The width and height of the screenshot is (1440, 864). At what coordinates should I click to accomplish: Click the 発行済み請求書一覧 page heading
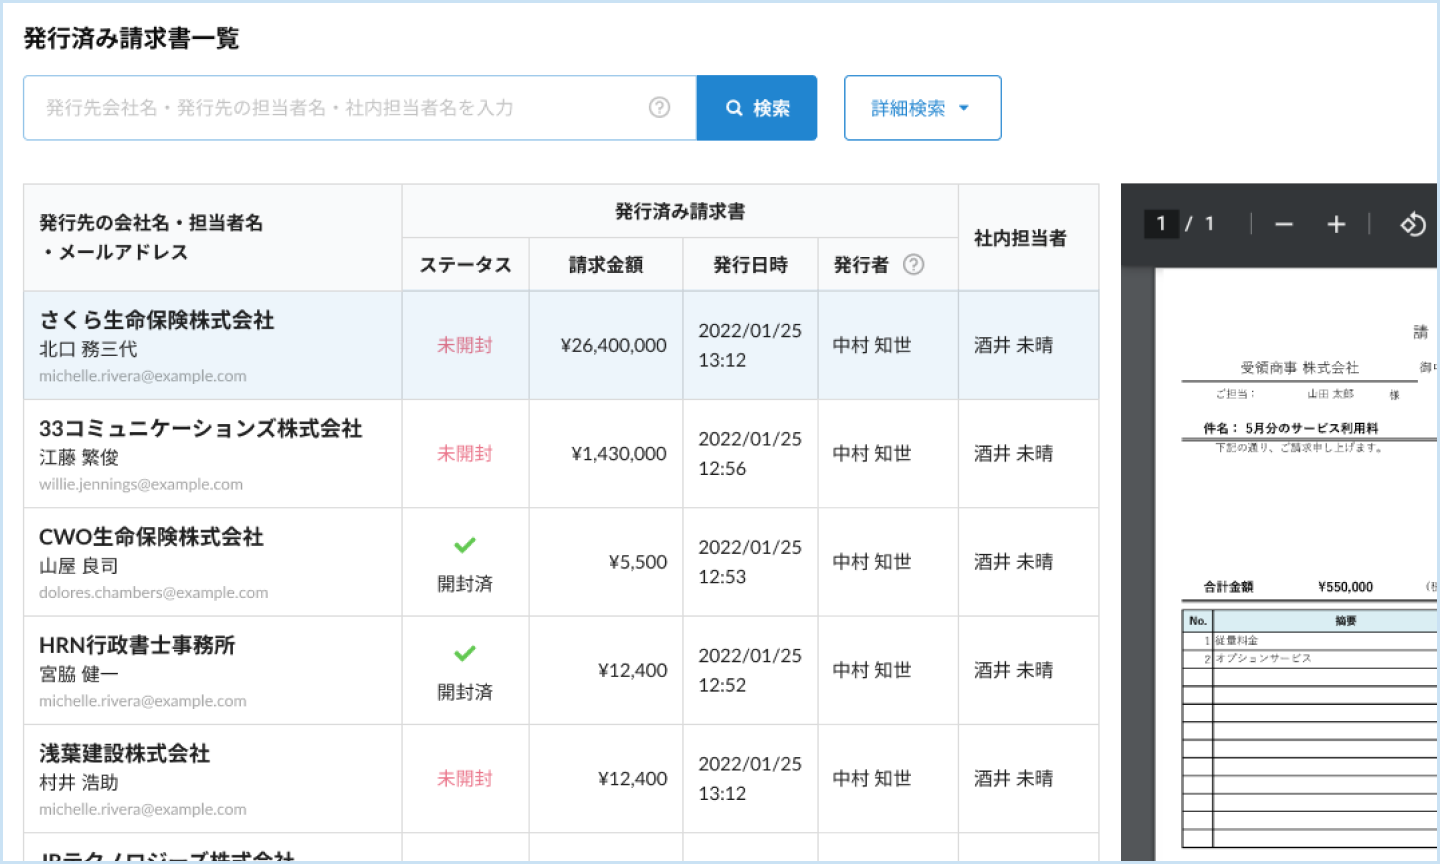pos(131,38)
